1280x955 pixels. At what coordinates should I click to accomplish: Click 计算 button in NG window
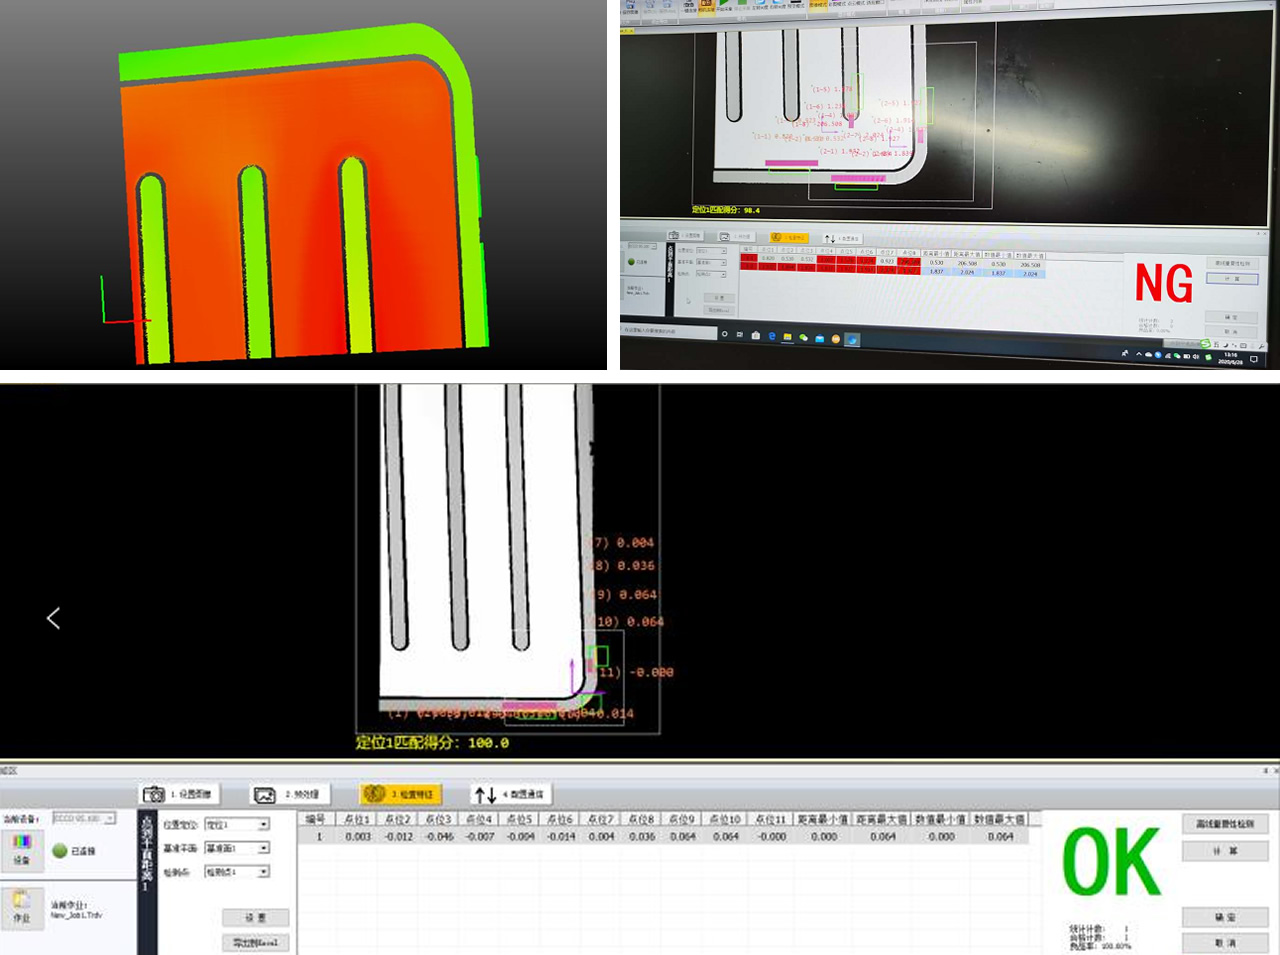(x=1232, y=279)
